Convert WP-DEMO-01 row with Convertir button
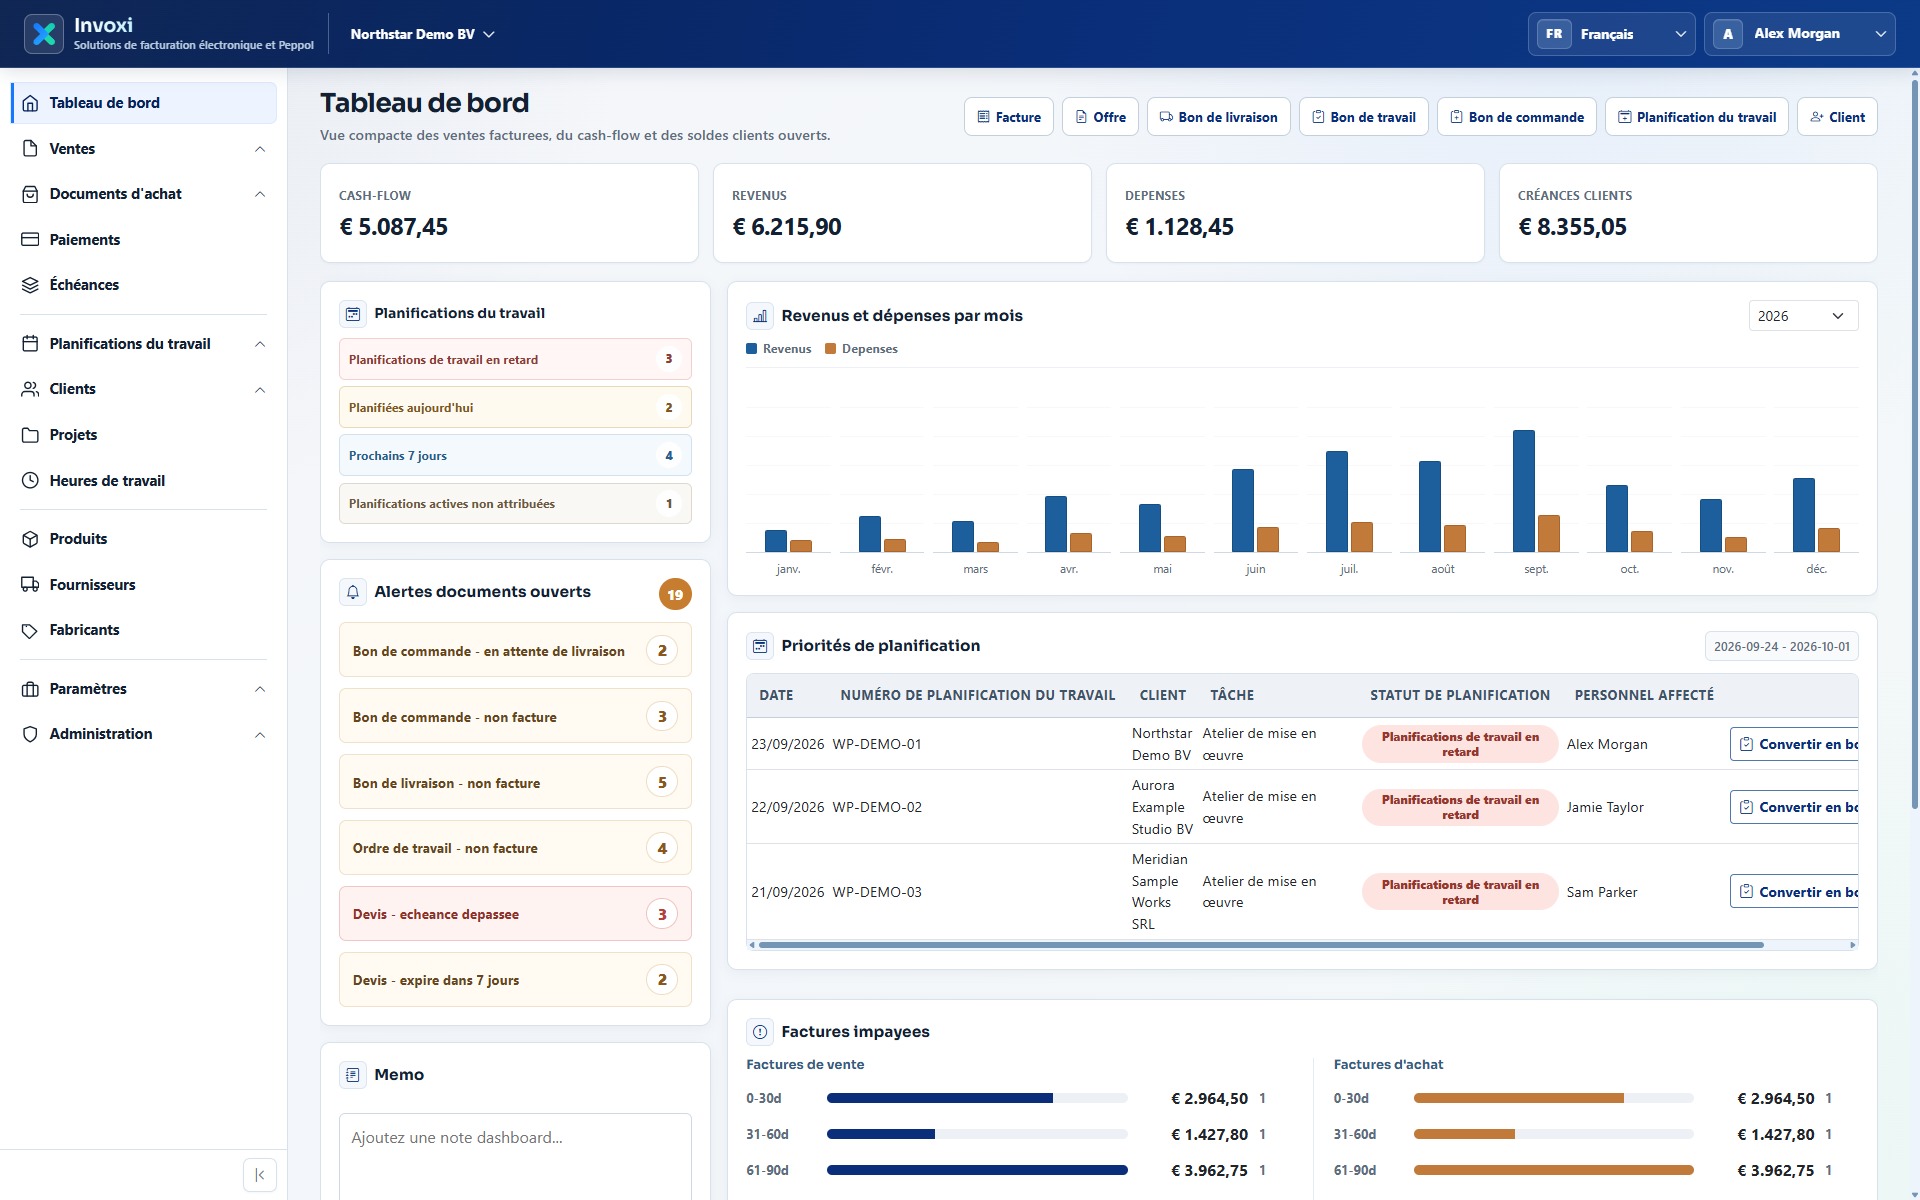1920x1200 pixels. (x=1794, y=744)
